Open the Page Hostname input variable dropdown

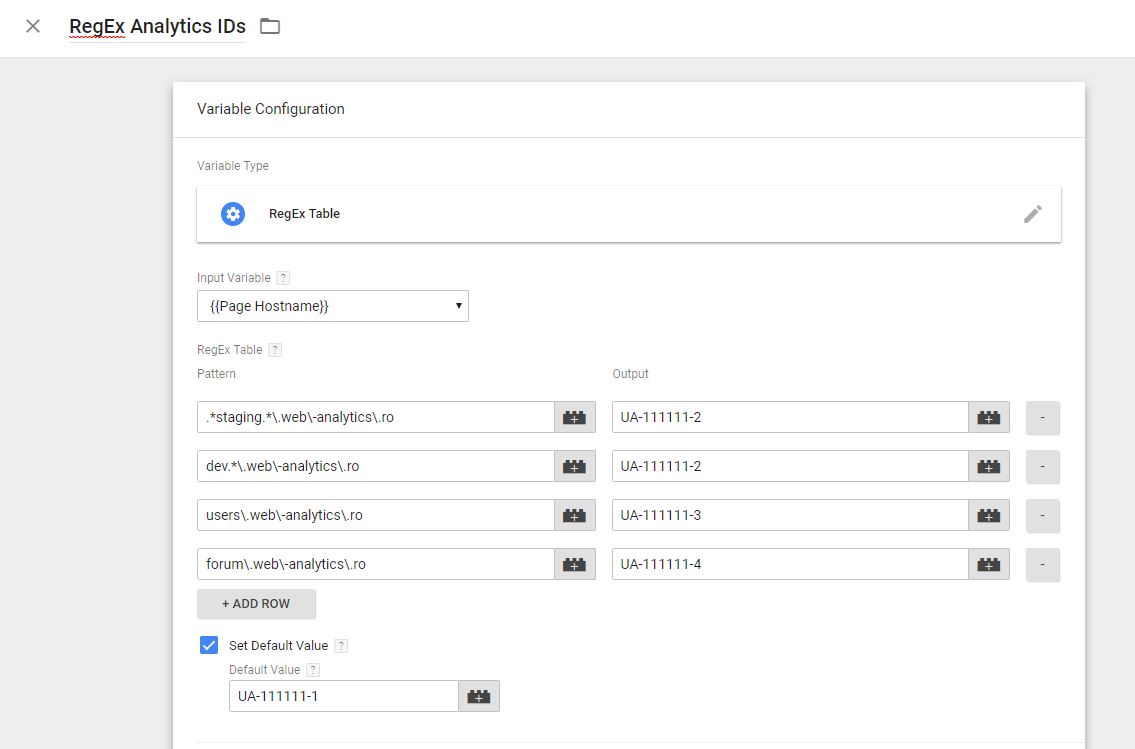click(x=333, y=306)
